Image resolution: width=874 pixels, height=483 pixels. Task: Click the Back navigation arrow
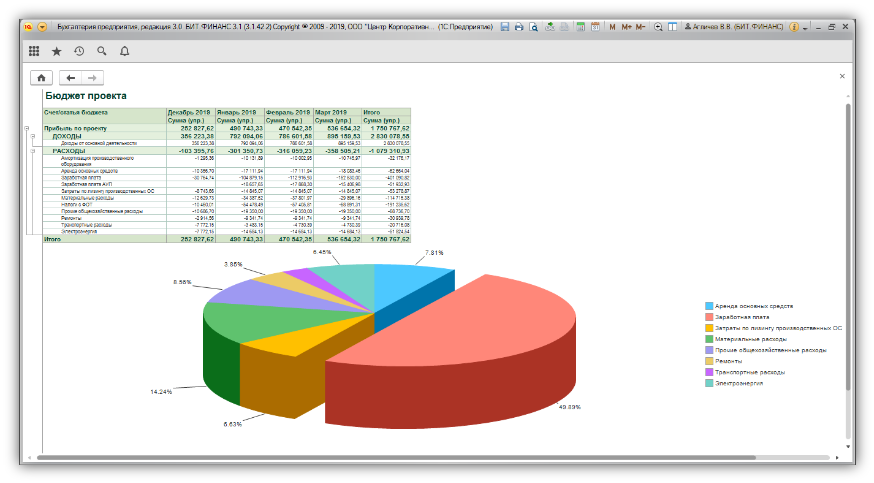69,77
